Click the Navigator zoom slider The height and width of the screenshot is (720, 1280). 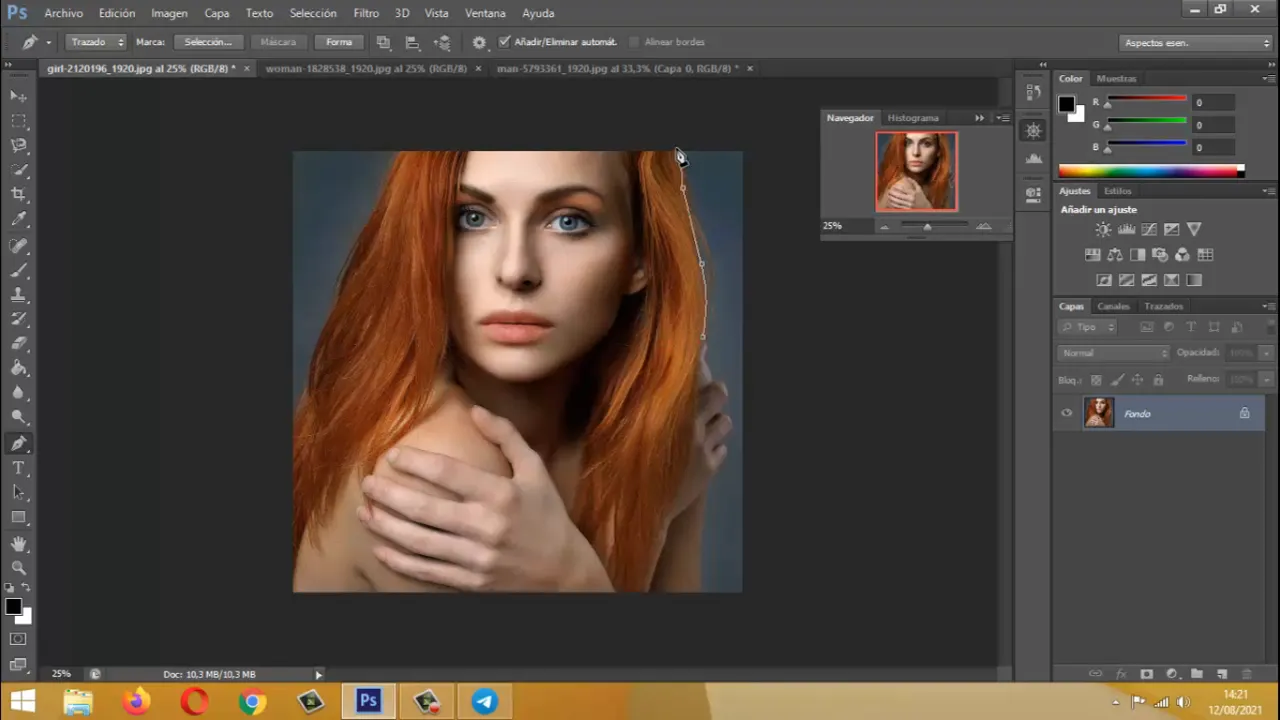[933, 226]
